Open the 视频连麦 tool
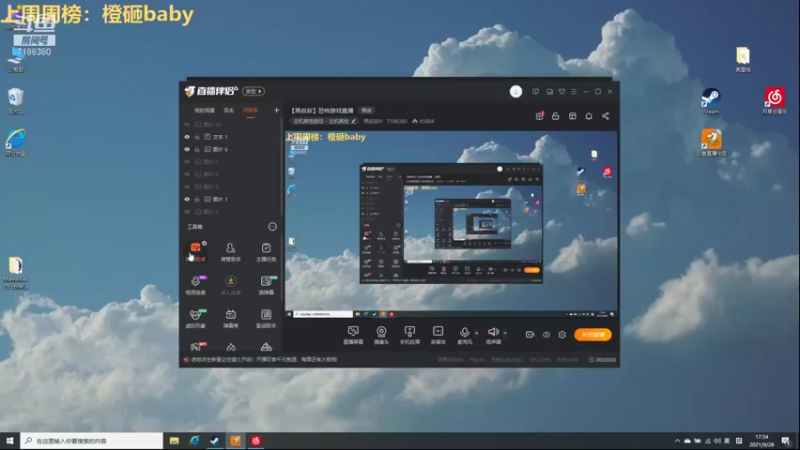Viewport: 800px width, 450px height. (x=196, y=285)
